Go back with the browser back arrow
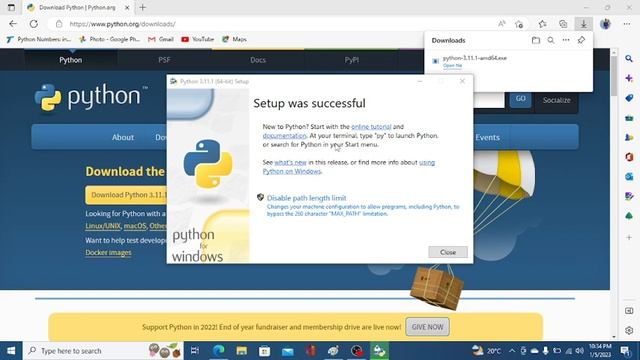The height and width of the screenshot is (360, 640). [x=13, y=24]
